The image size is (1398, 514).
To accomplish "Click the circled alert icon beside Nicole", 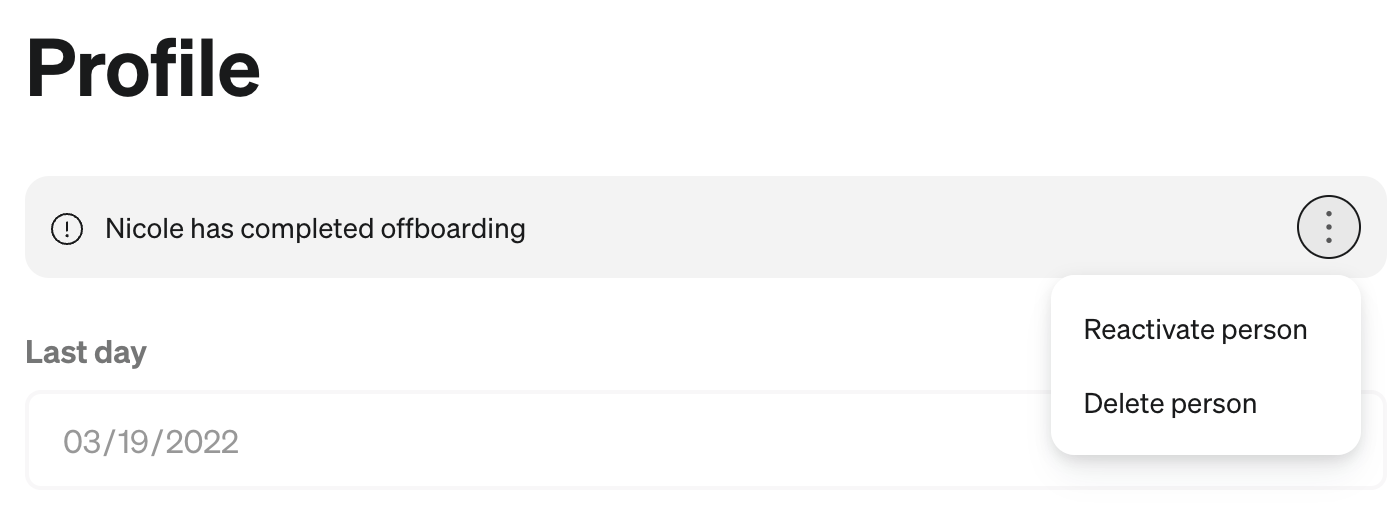I will (x=67, y=229).
